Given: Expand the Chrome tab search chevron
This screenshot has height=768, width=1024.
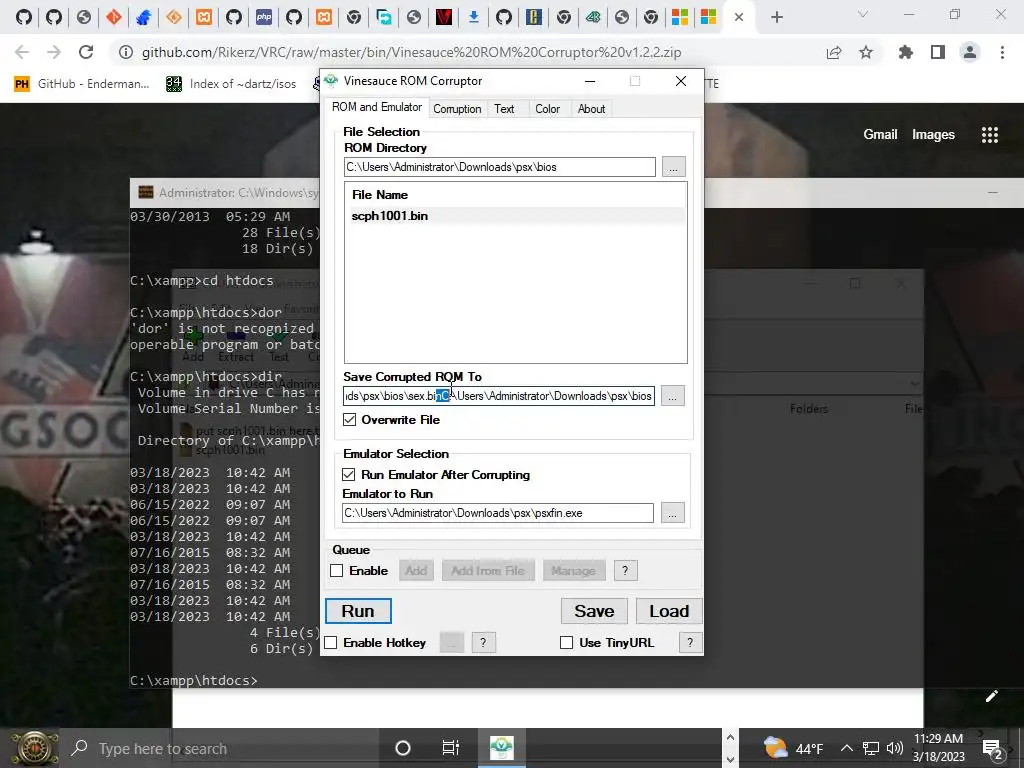Looking at the screenshot, I should pyautogui.click(x=863, y=14).
